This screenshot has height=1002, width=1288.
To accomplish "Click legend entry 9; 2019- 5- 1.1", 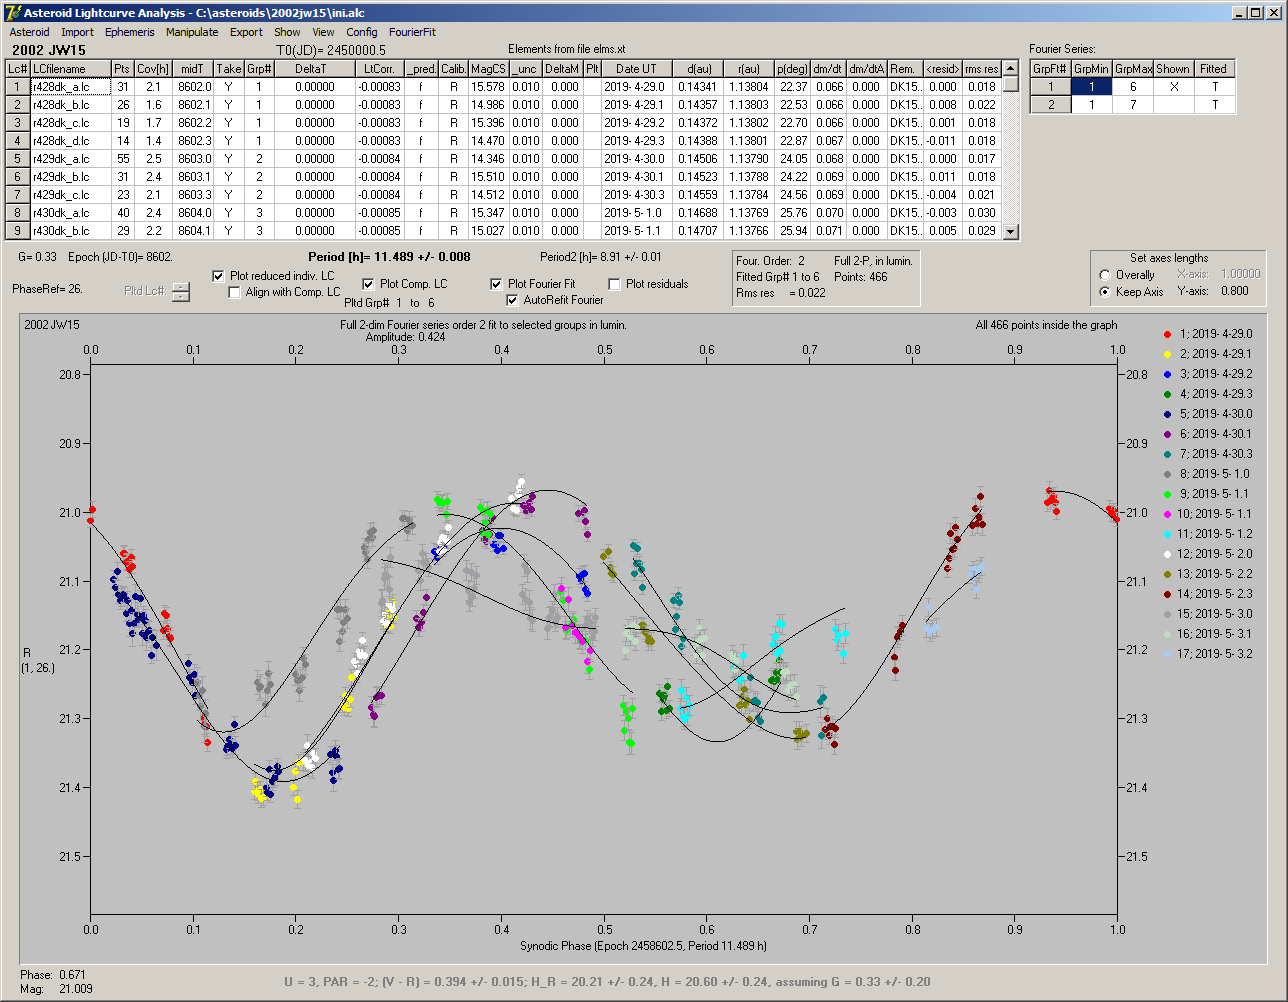I will coord(1207,494).
